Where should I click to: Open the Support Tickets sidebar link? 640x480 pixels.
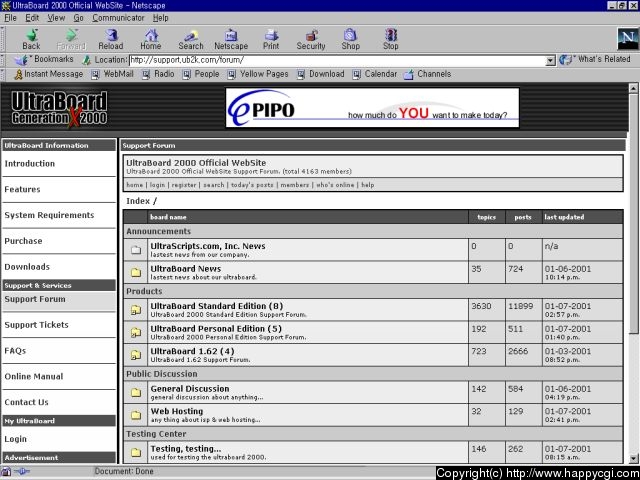coord(36,325)
